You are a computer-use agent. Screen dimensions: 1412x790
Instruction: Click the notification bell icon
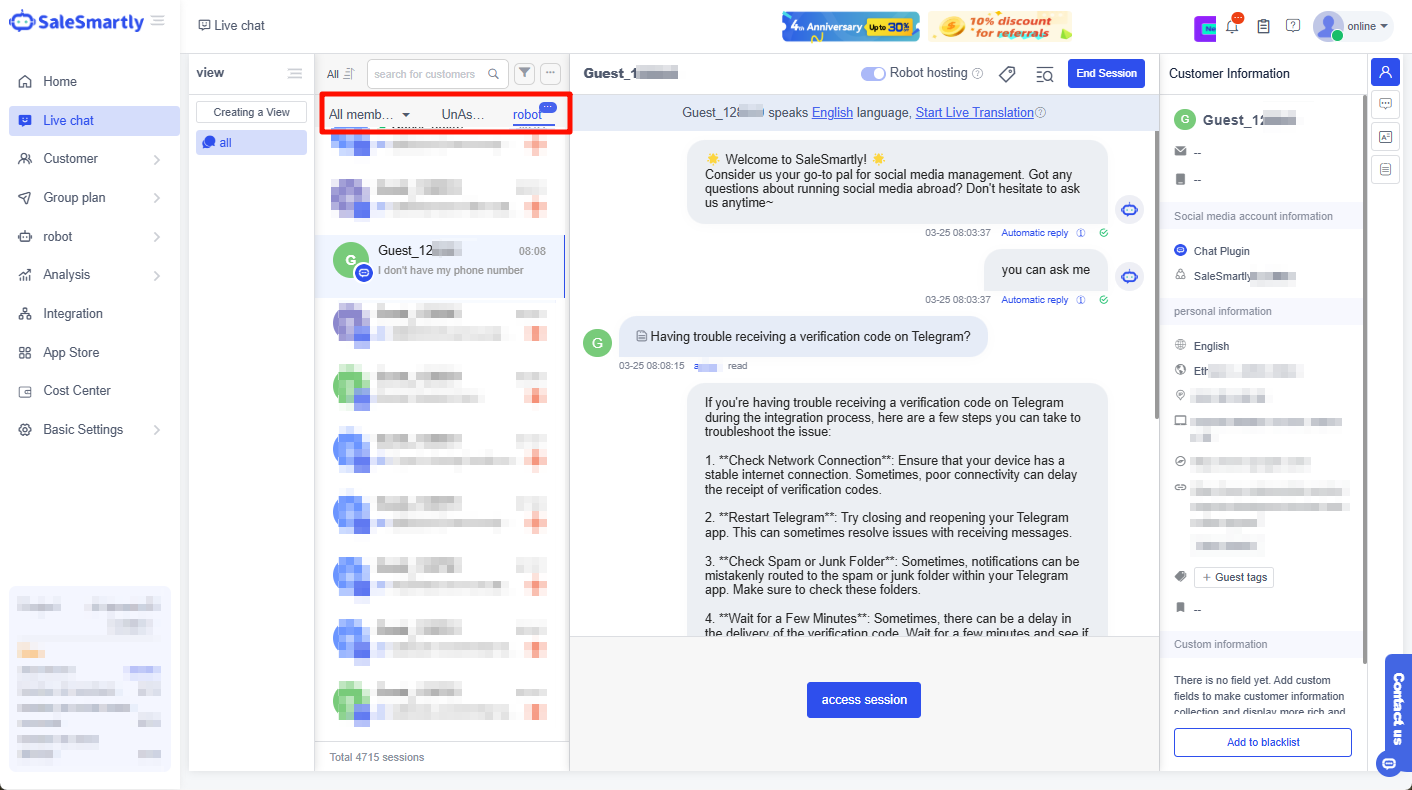[1232, 26]
